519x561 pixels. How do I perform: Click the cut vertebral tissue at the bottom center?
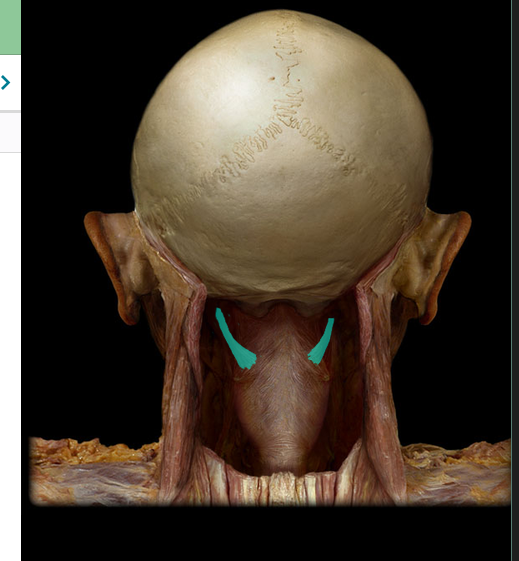pyautogui.click(x=283, y=488)
